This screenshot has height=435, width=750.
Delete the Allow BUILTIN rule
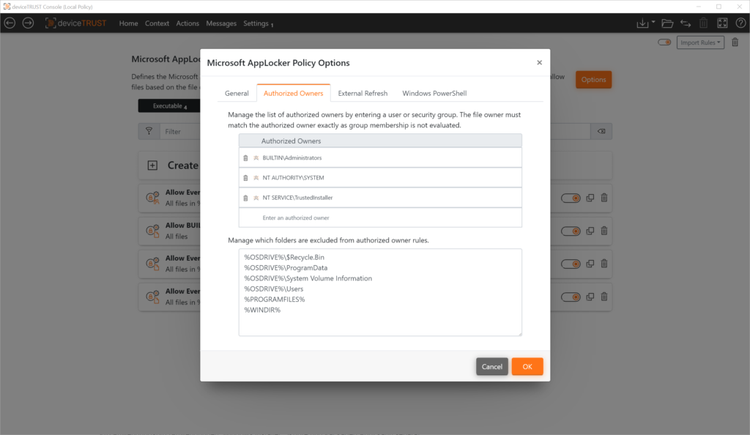604,231
